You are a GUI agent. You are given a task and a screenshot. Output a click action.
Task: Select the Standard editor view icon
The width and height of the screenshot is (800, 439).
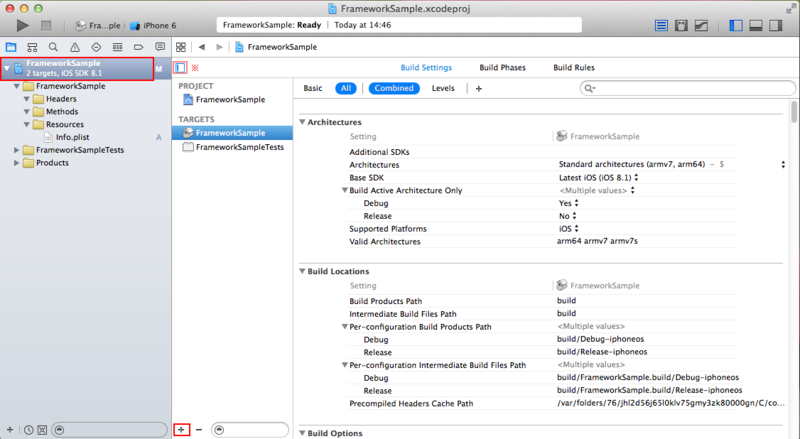(x=661, y=25)
